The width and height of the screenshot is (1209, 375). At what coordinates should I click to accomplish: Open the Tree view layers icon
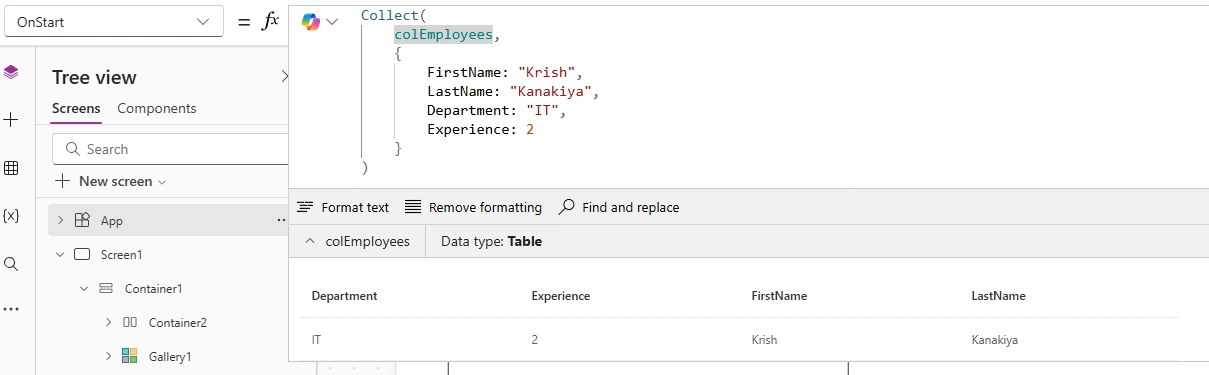pyautogui.click(x=11, y=72)
